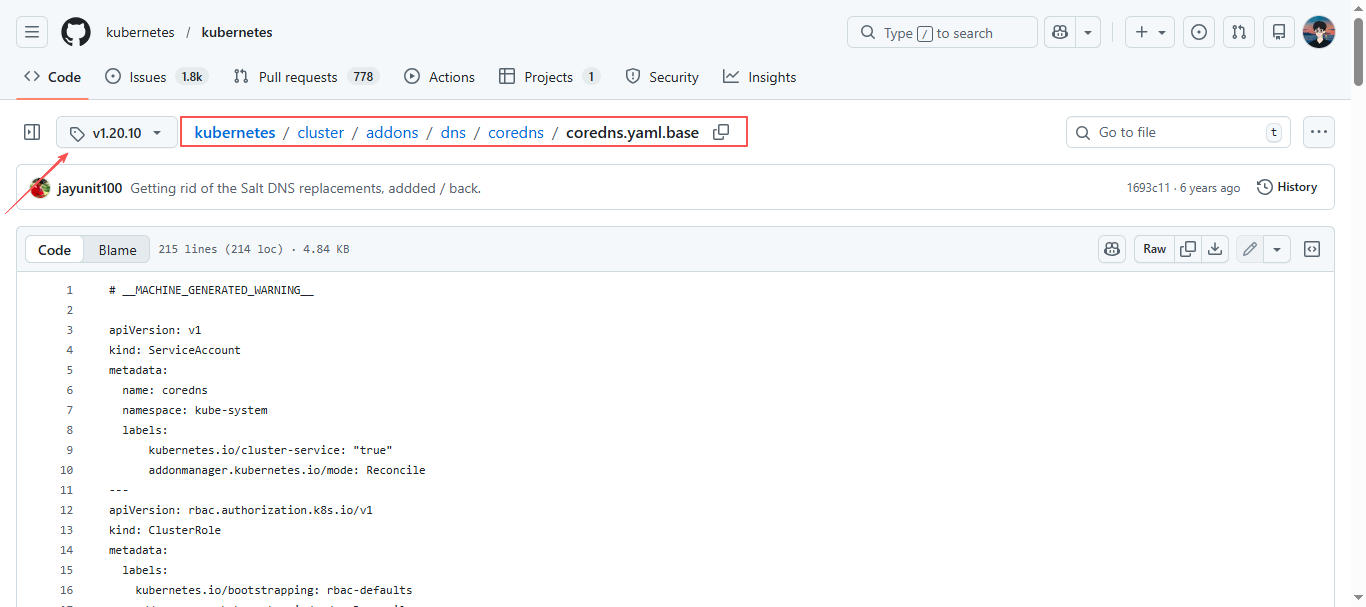Switch to the Insights tab
1366x607 pixels.
tap(760, 77)
